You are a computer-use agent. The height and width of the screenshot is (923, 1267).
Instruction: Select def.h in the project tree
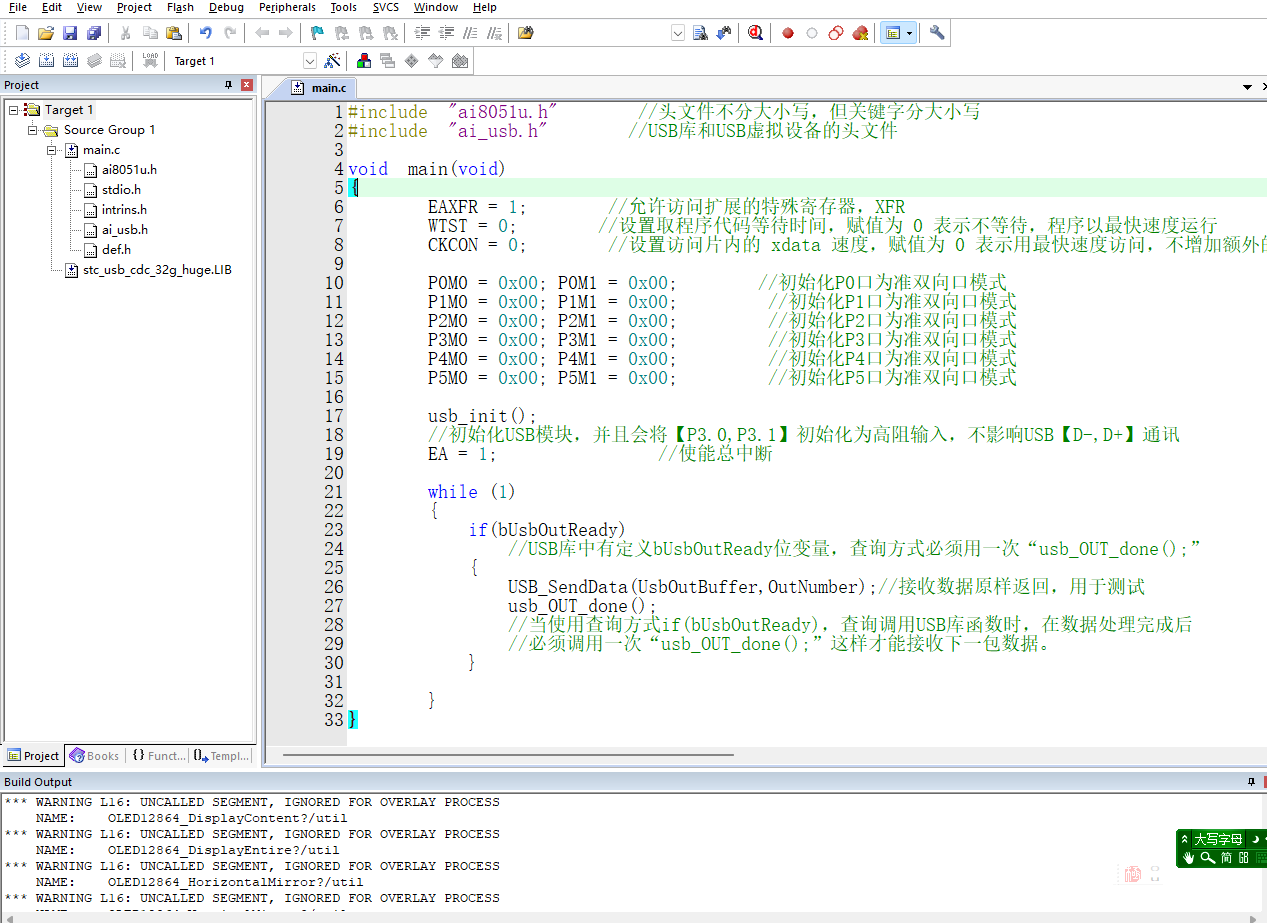(116, 250)
